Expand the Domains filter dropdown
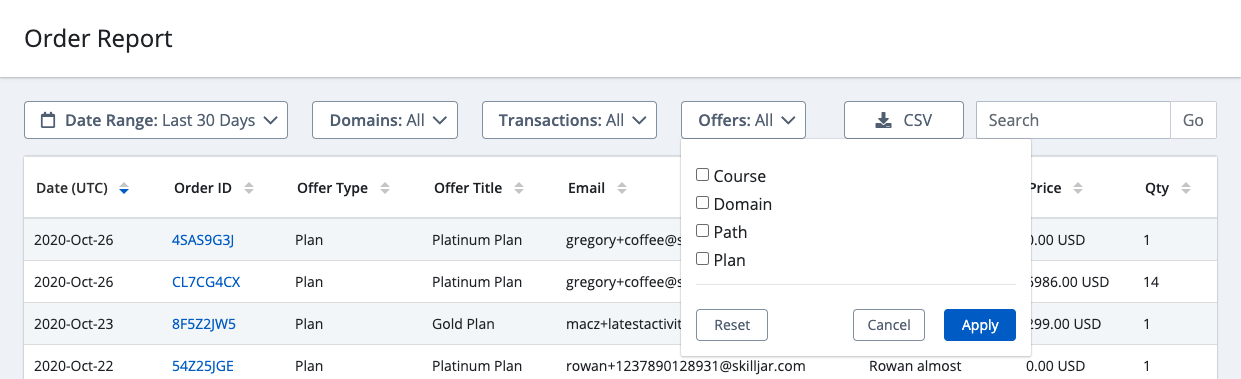 coord(385,120)
